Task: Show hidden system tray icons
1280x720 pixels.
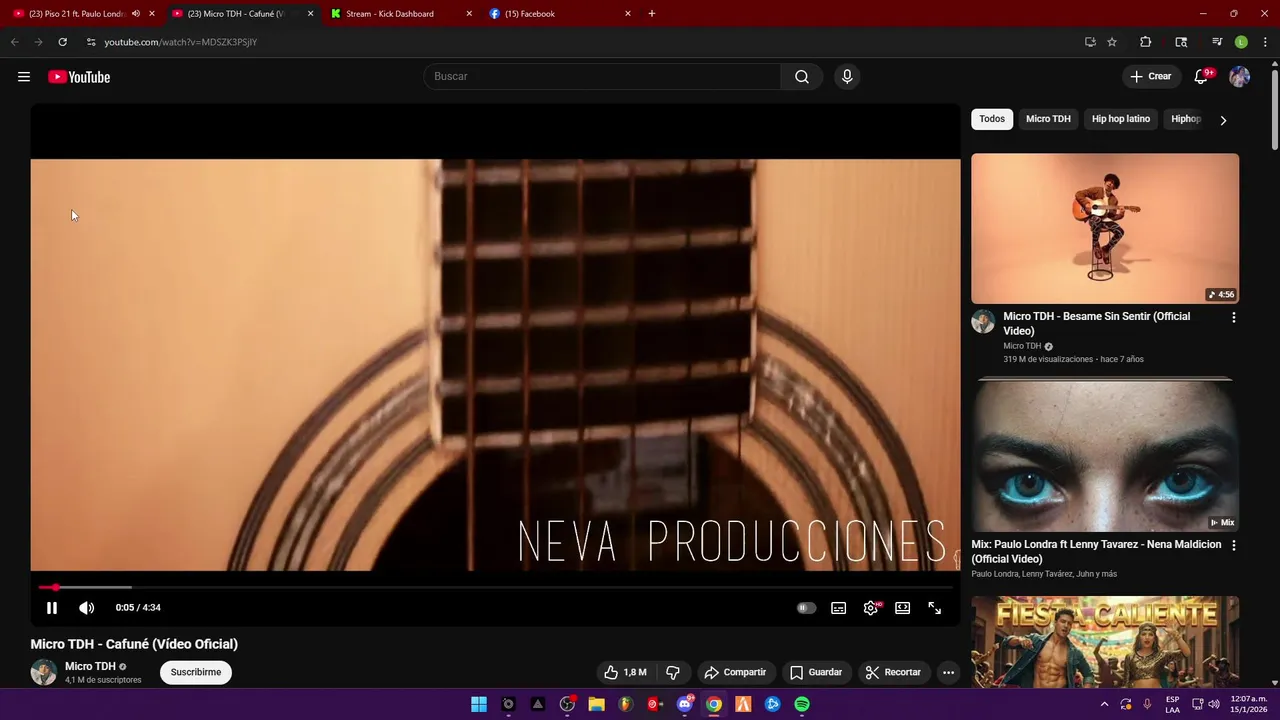Action: (1105, 704)
